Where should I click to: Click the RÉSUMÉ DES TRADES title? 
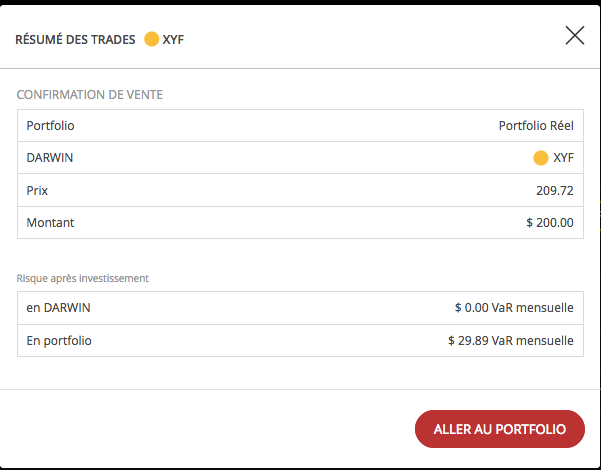point(75,39)
